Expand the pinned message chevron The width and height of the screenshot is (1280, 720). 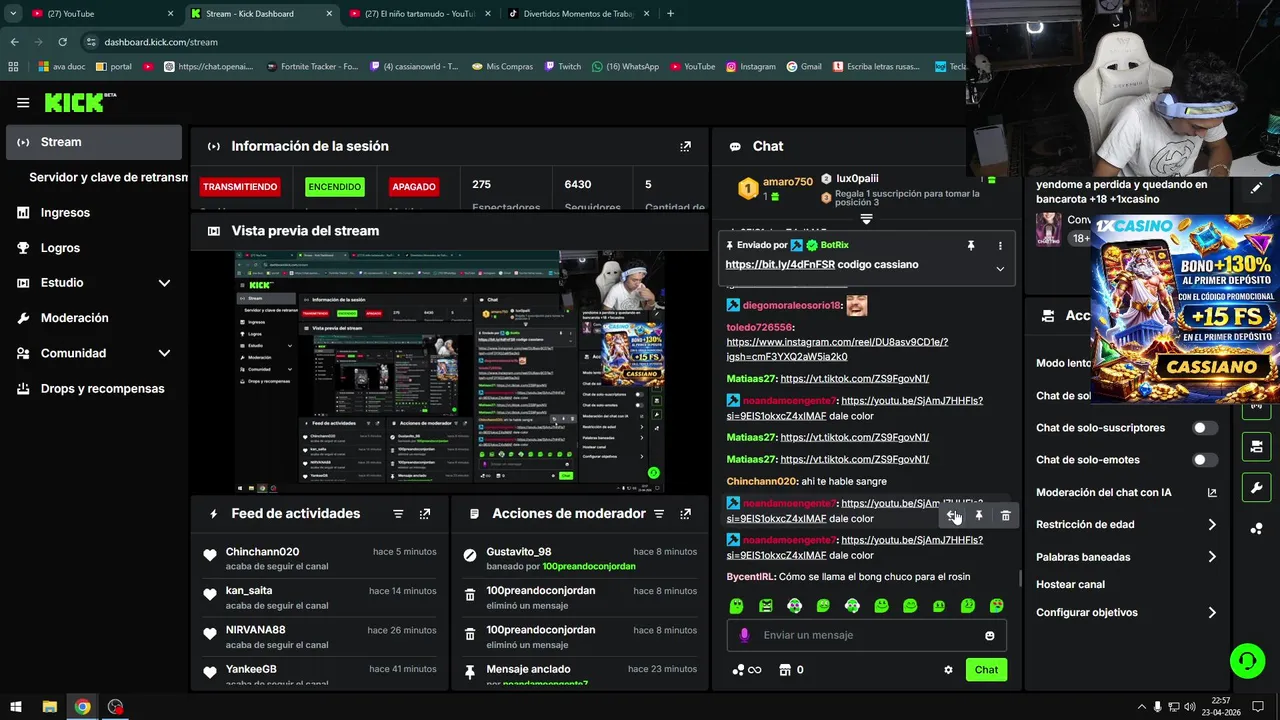click(x=1000, y=268)
